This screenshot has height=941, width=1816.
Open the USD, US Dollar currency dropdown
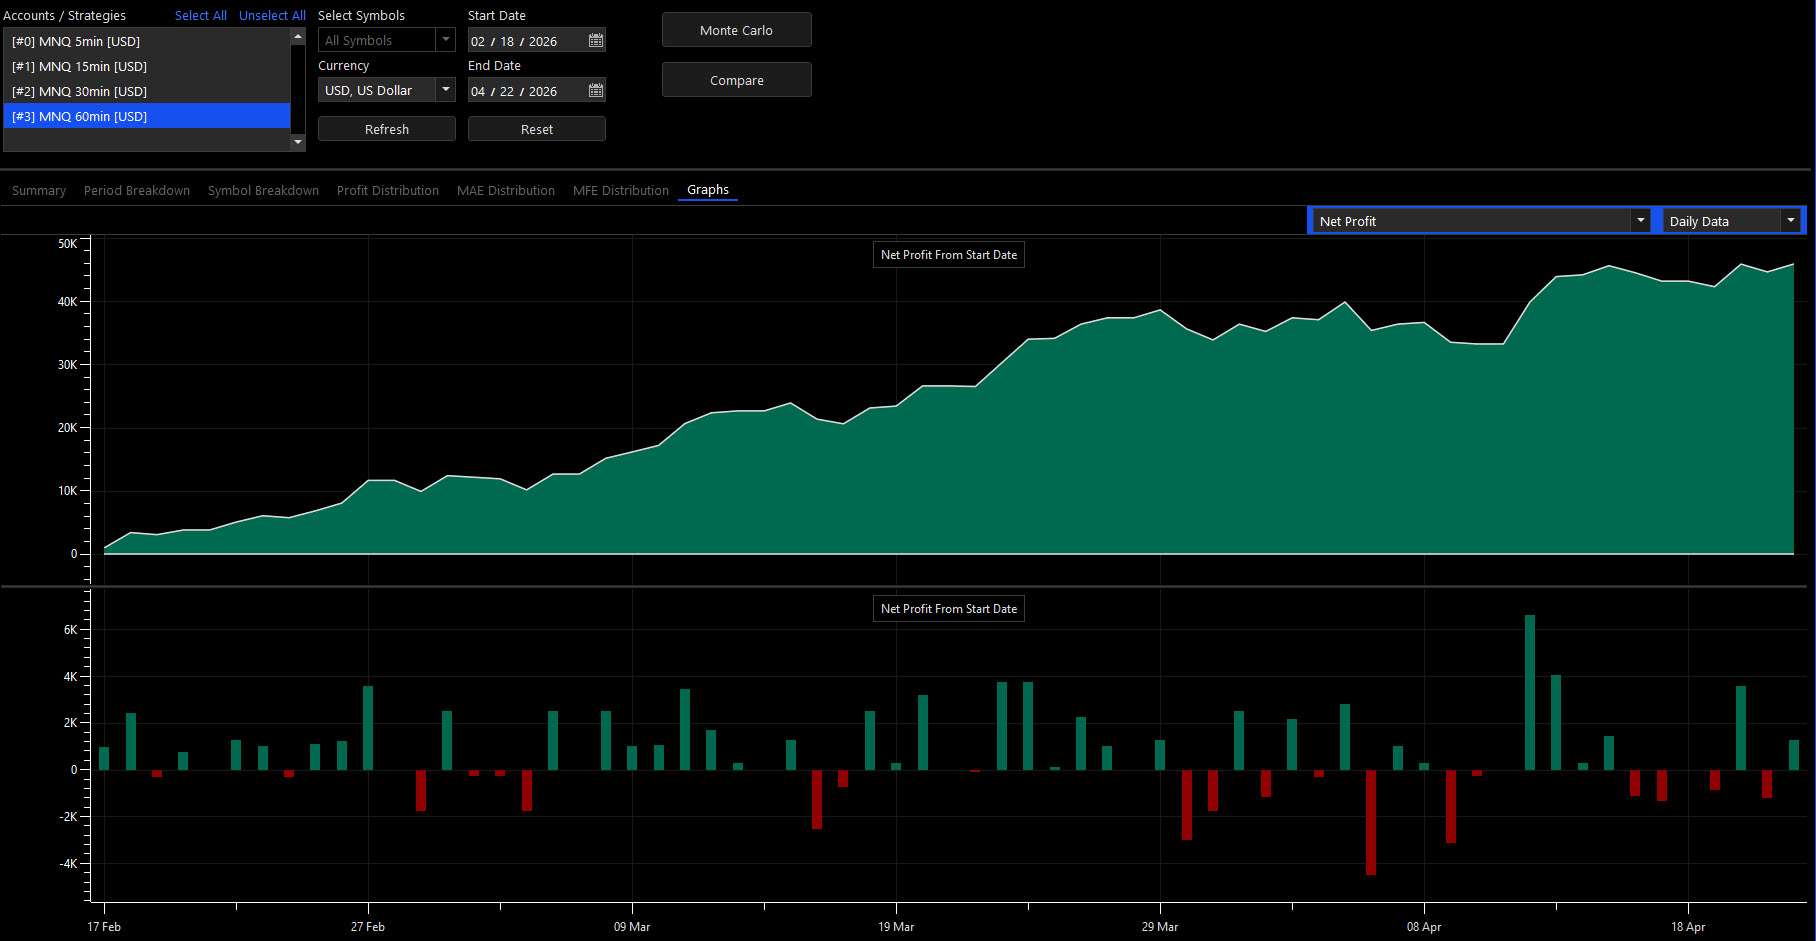click(387, 90)
